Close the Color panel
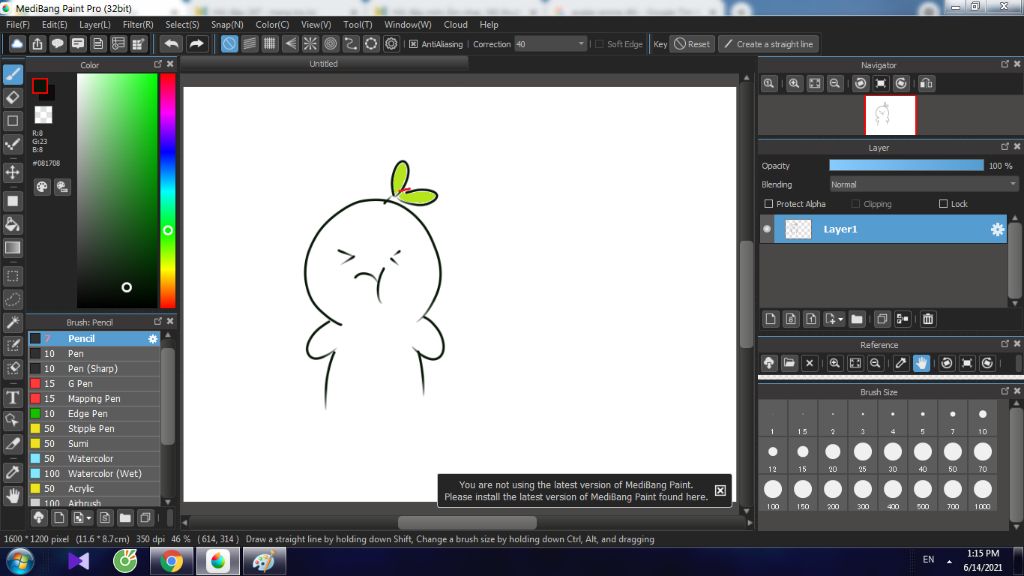 (170, 64)
